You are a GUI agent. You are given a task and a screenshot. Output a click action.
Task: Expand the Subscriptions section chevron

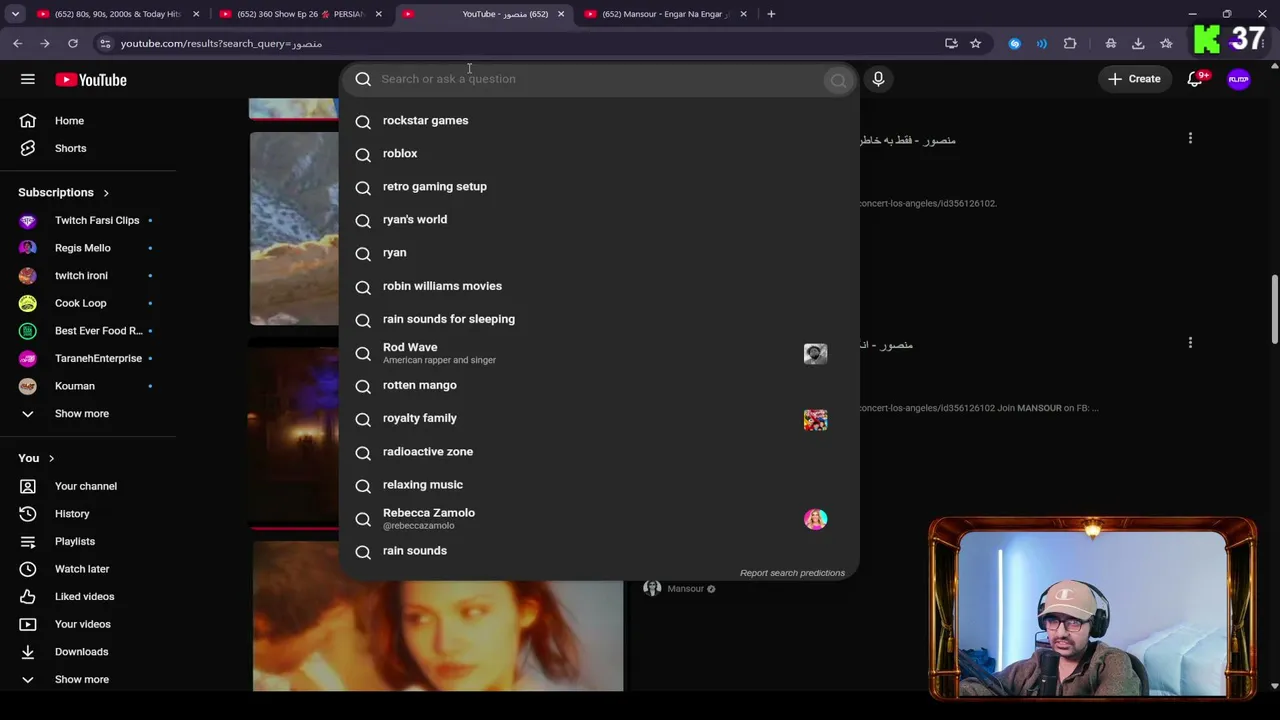[x=106, y=193]
